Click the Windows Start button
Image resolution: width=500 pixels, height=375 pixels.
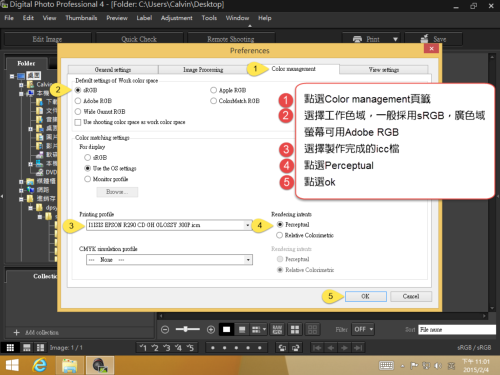coord(12,365)
